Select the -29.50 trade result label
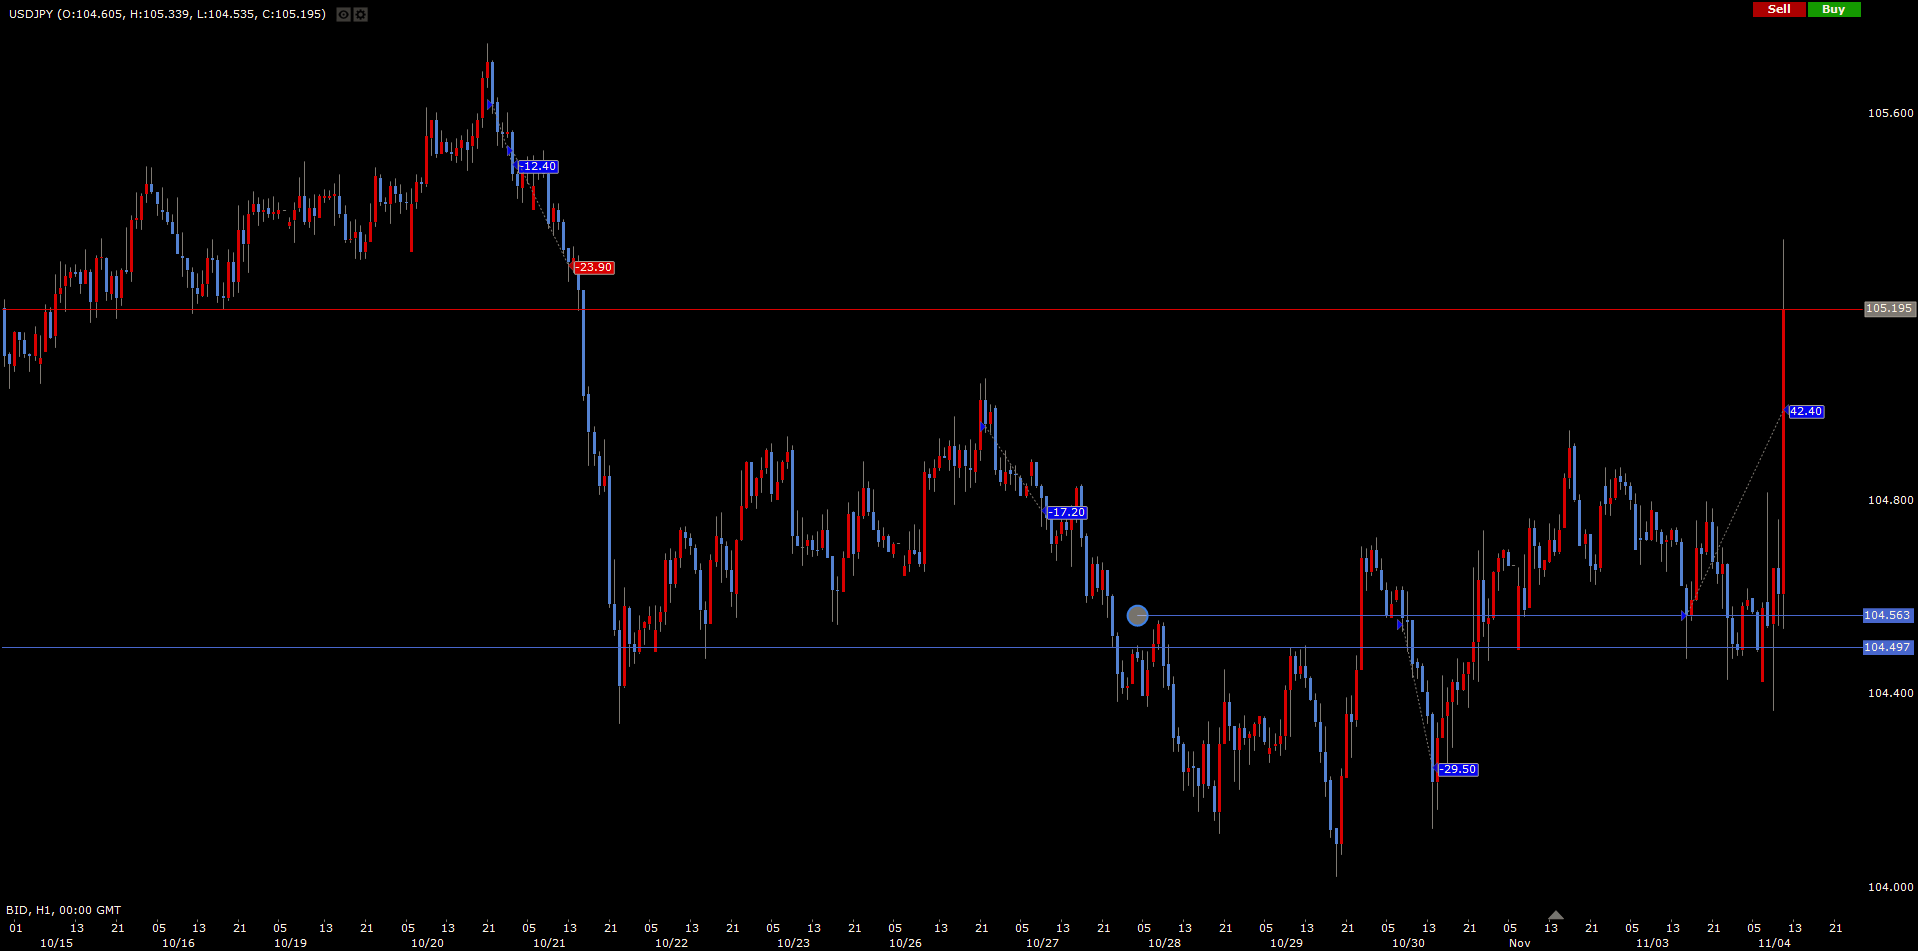 [x=1457, y=770]
